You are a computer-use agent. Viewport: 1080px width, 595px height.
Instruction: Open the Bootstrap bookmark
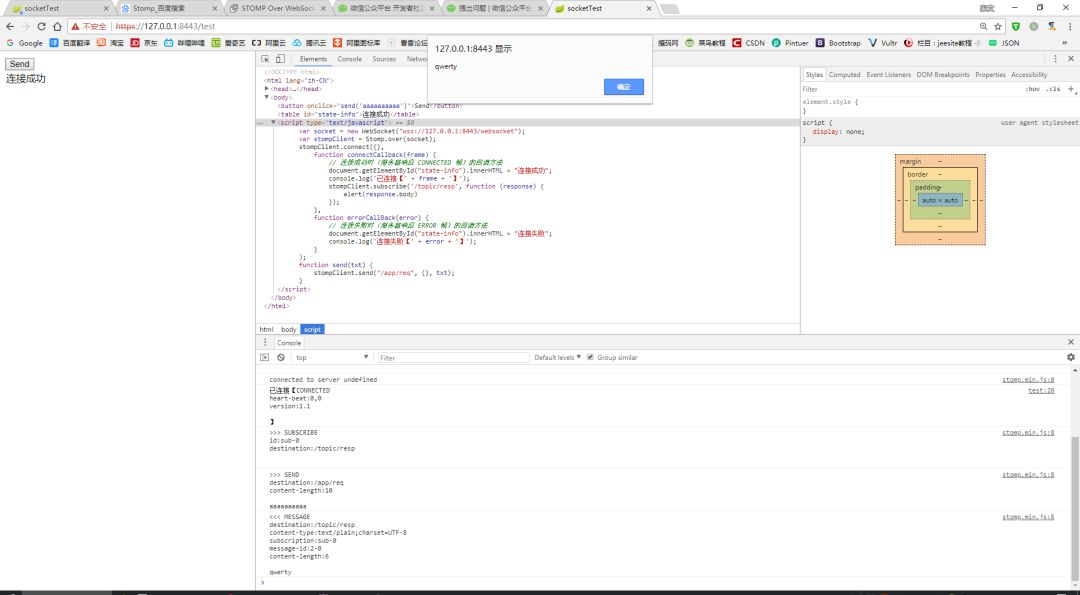(838, 43)
